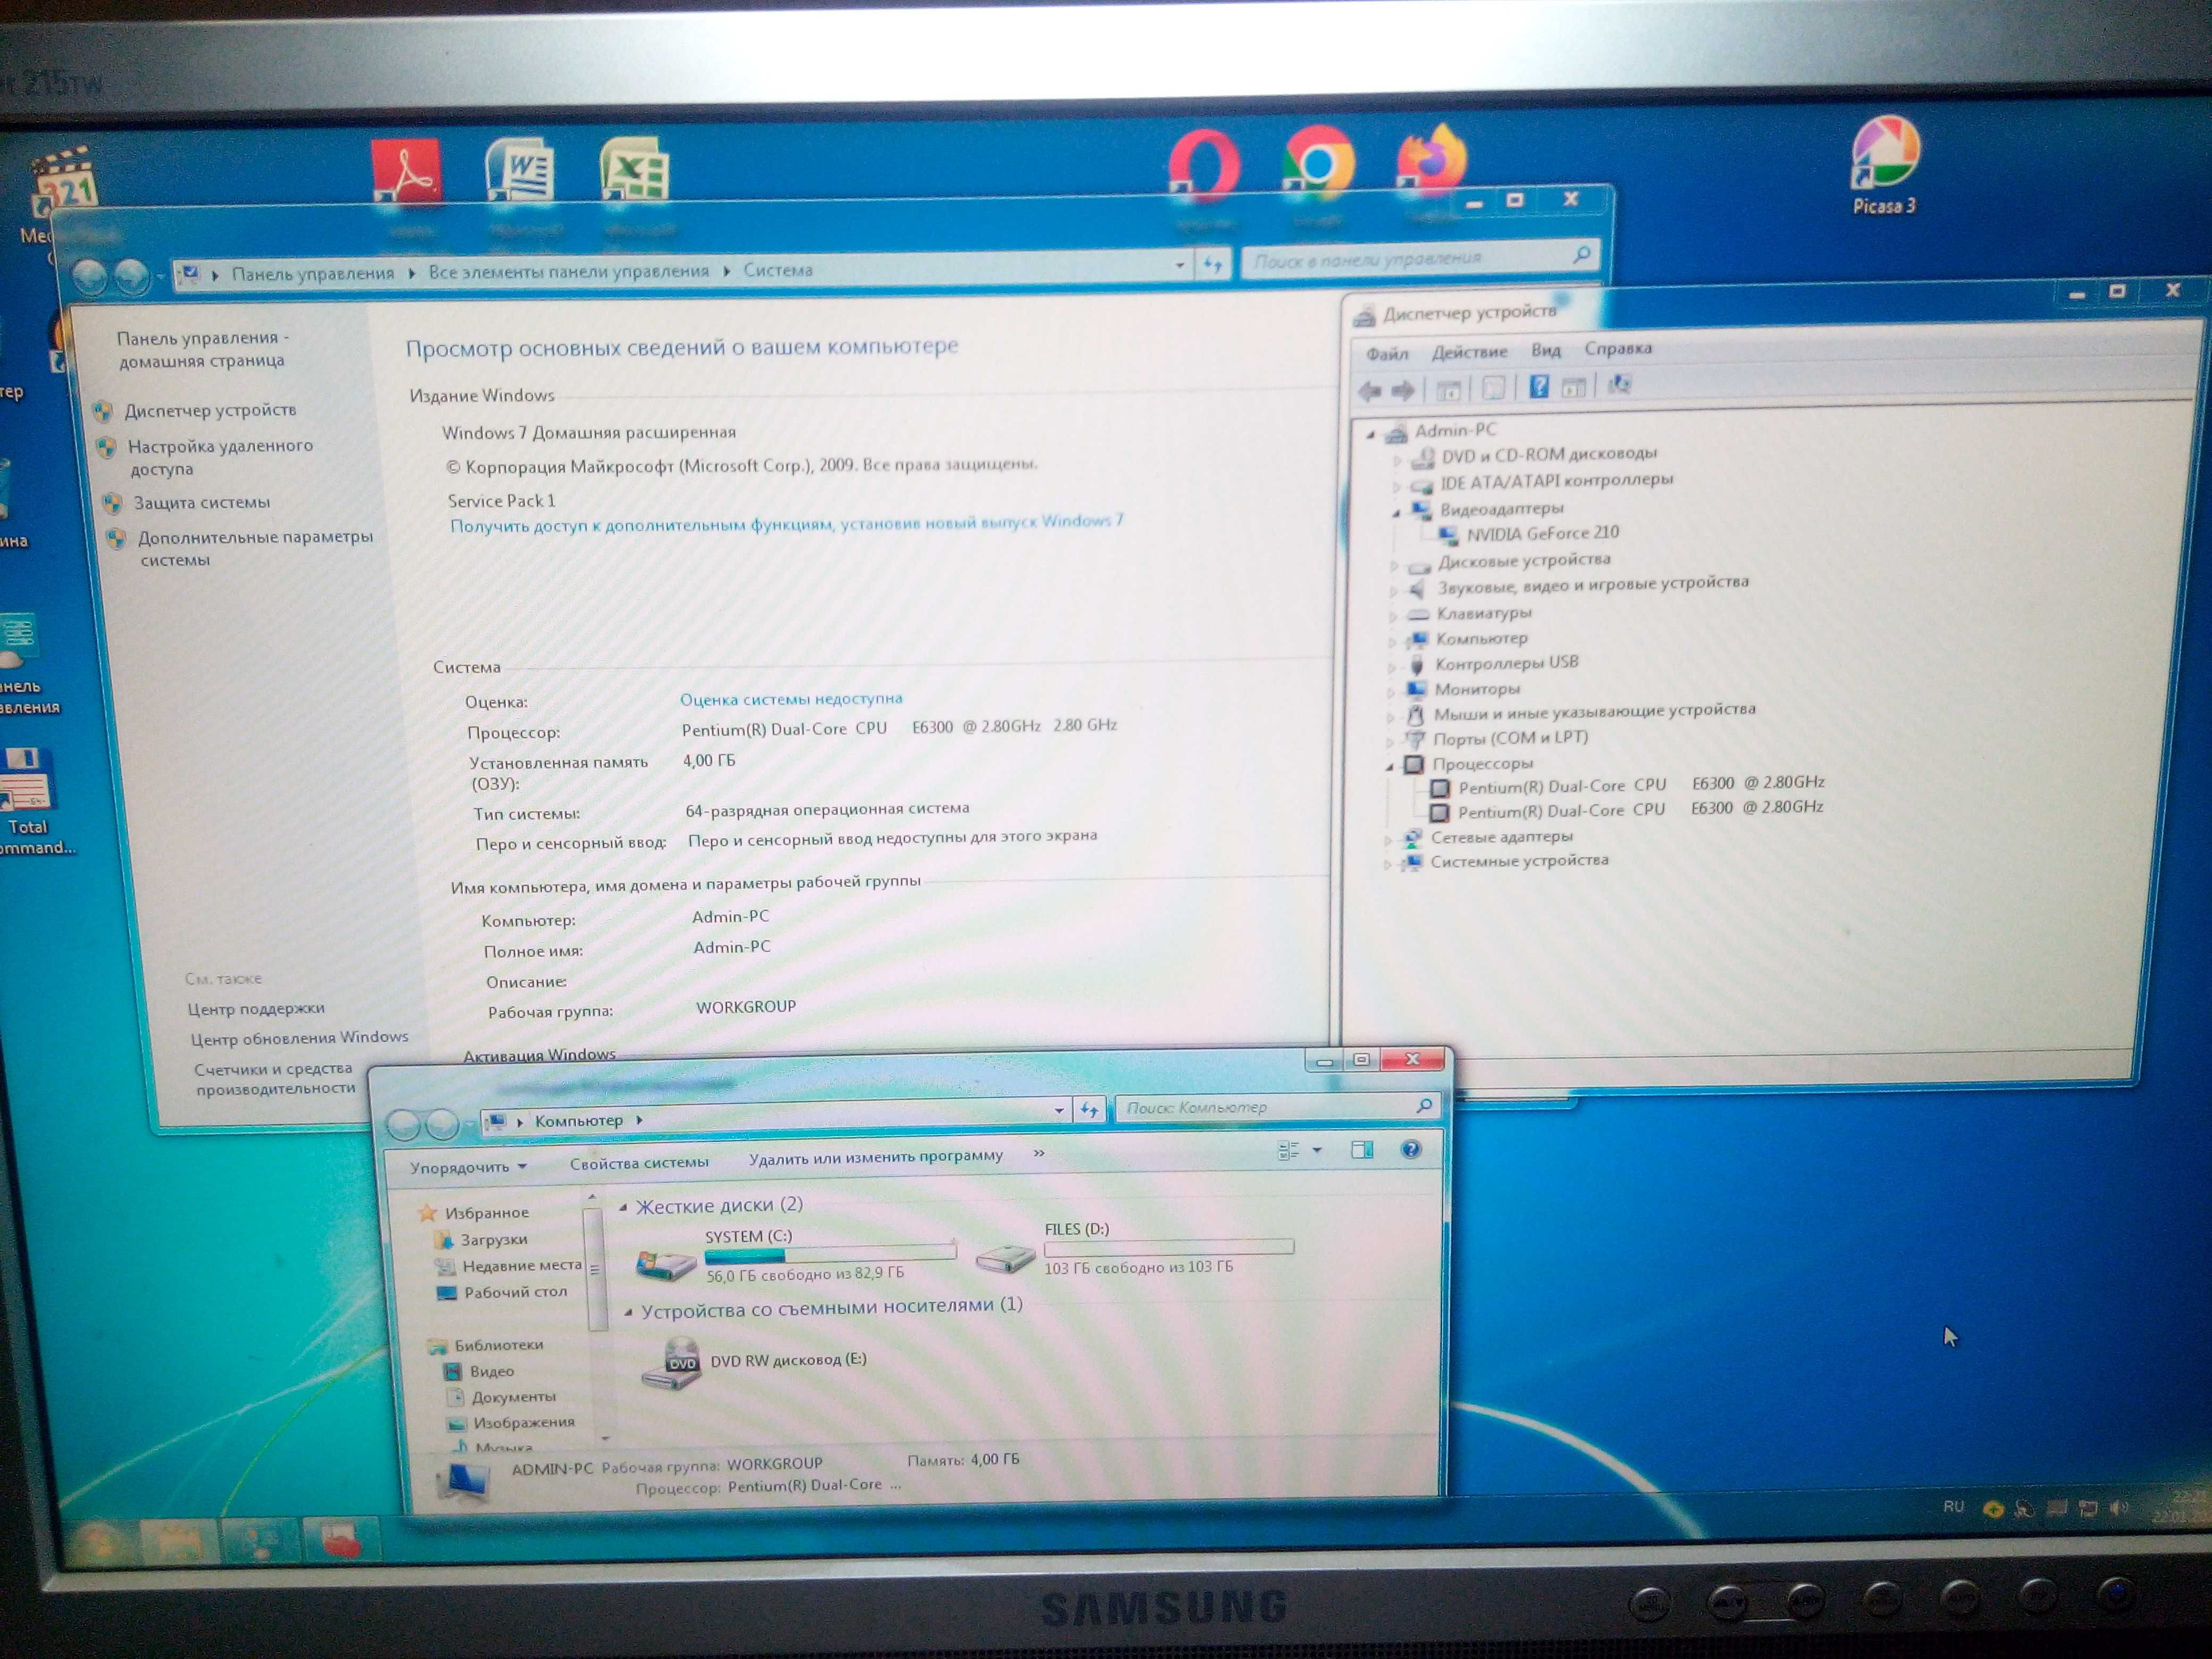
Task: Open the Файл menu in Device Manager
Action: [1387, 354]
